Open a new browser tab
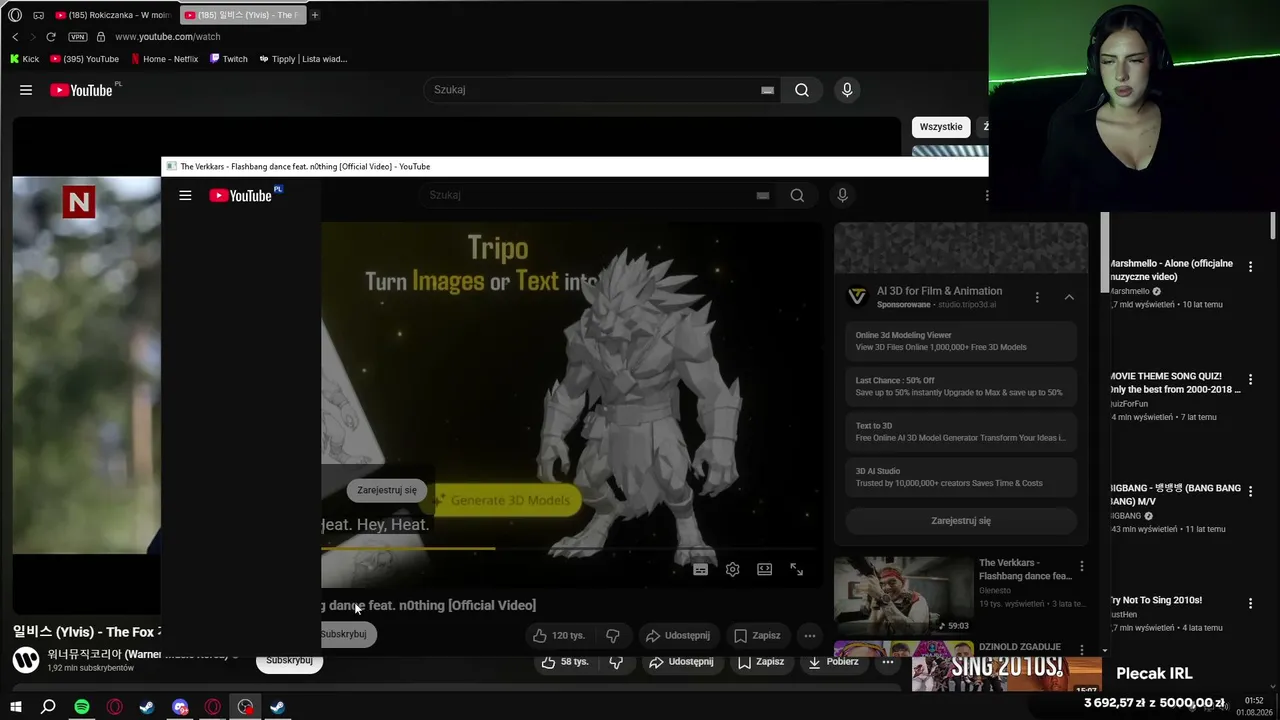The width and height of the screenshot is (1280, 720). point(314,15)
